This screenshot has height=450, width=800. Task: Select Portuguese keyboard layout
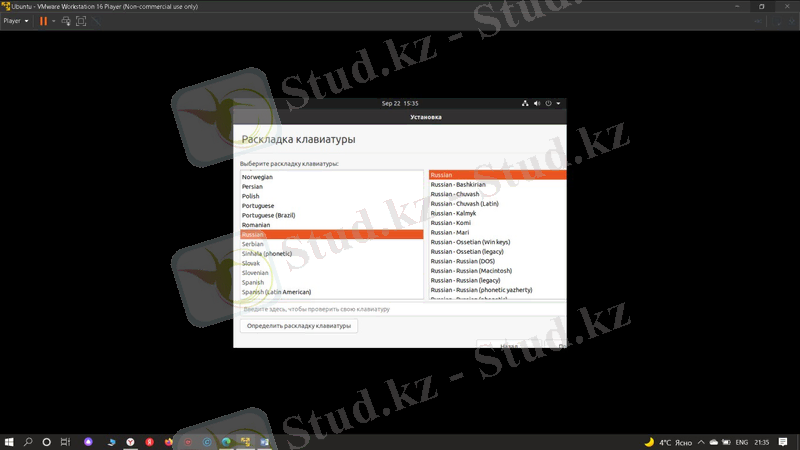pyautogui.click(x=332, y=206)
